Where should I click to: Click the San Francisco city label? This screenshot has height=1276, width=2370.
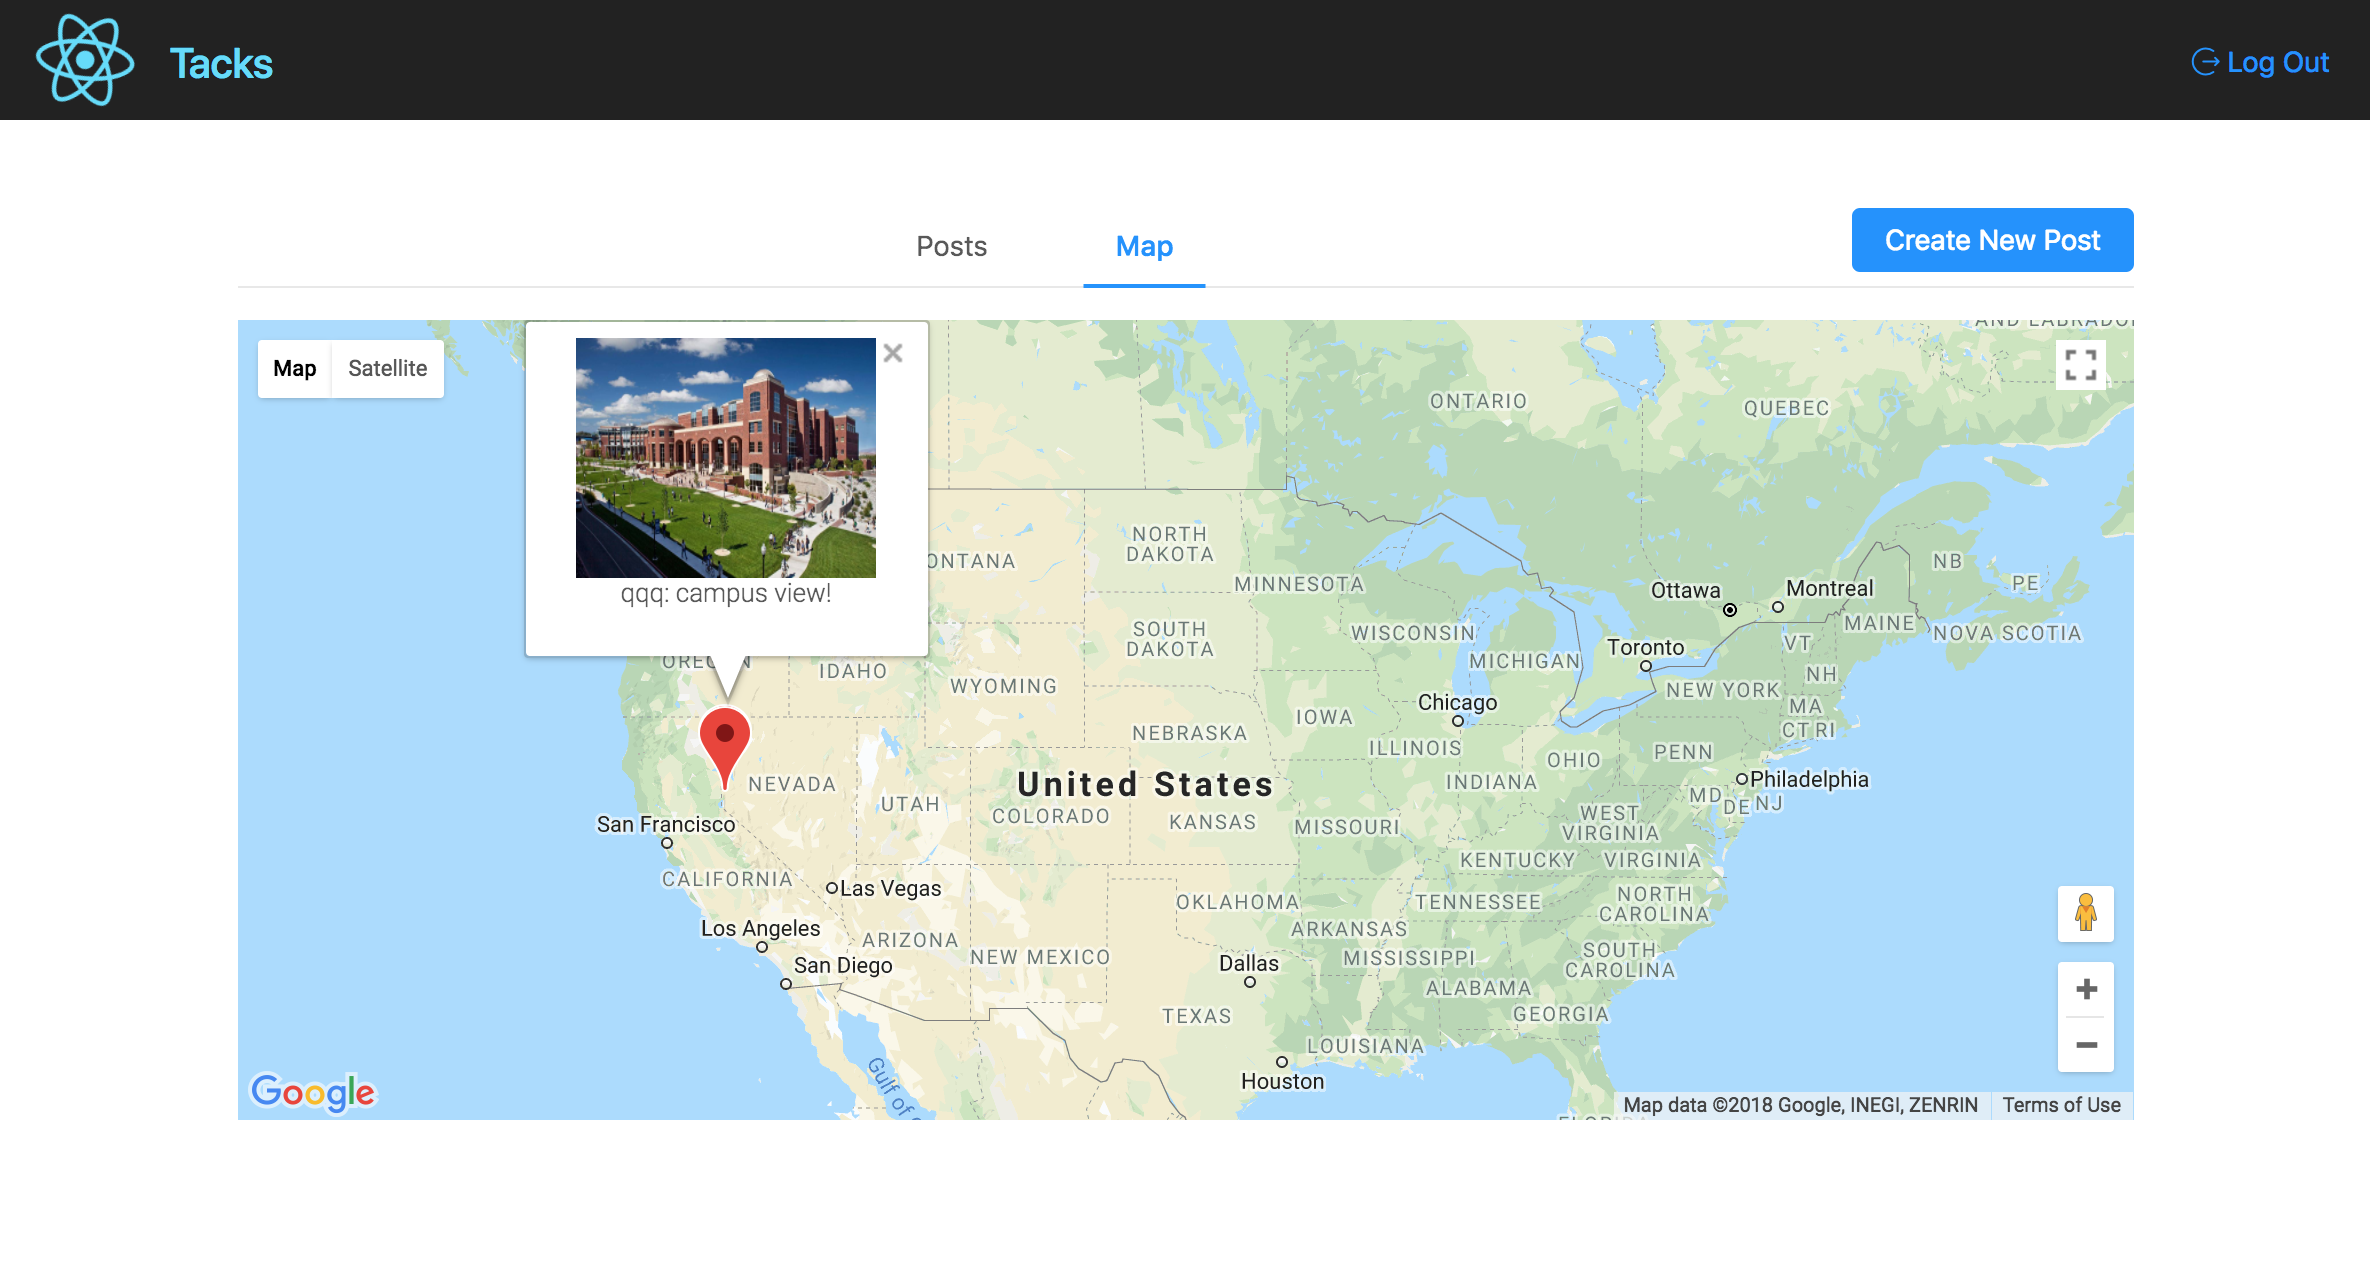click(666, 824)
